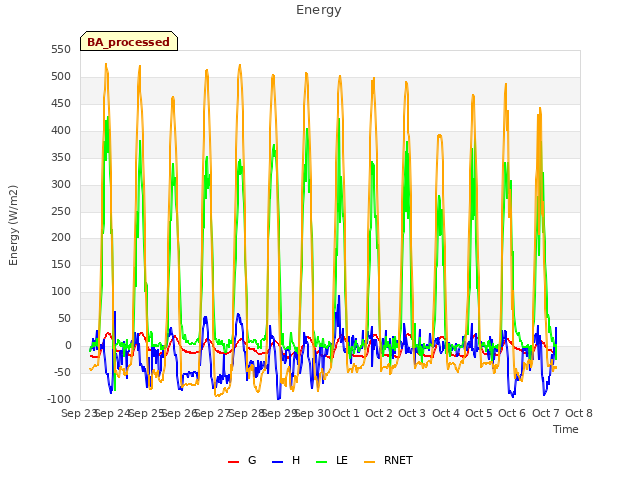Click the Oct 5 x-axis tick label
Viewport: 640px width, 480px height.
point(479,413)
